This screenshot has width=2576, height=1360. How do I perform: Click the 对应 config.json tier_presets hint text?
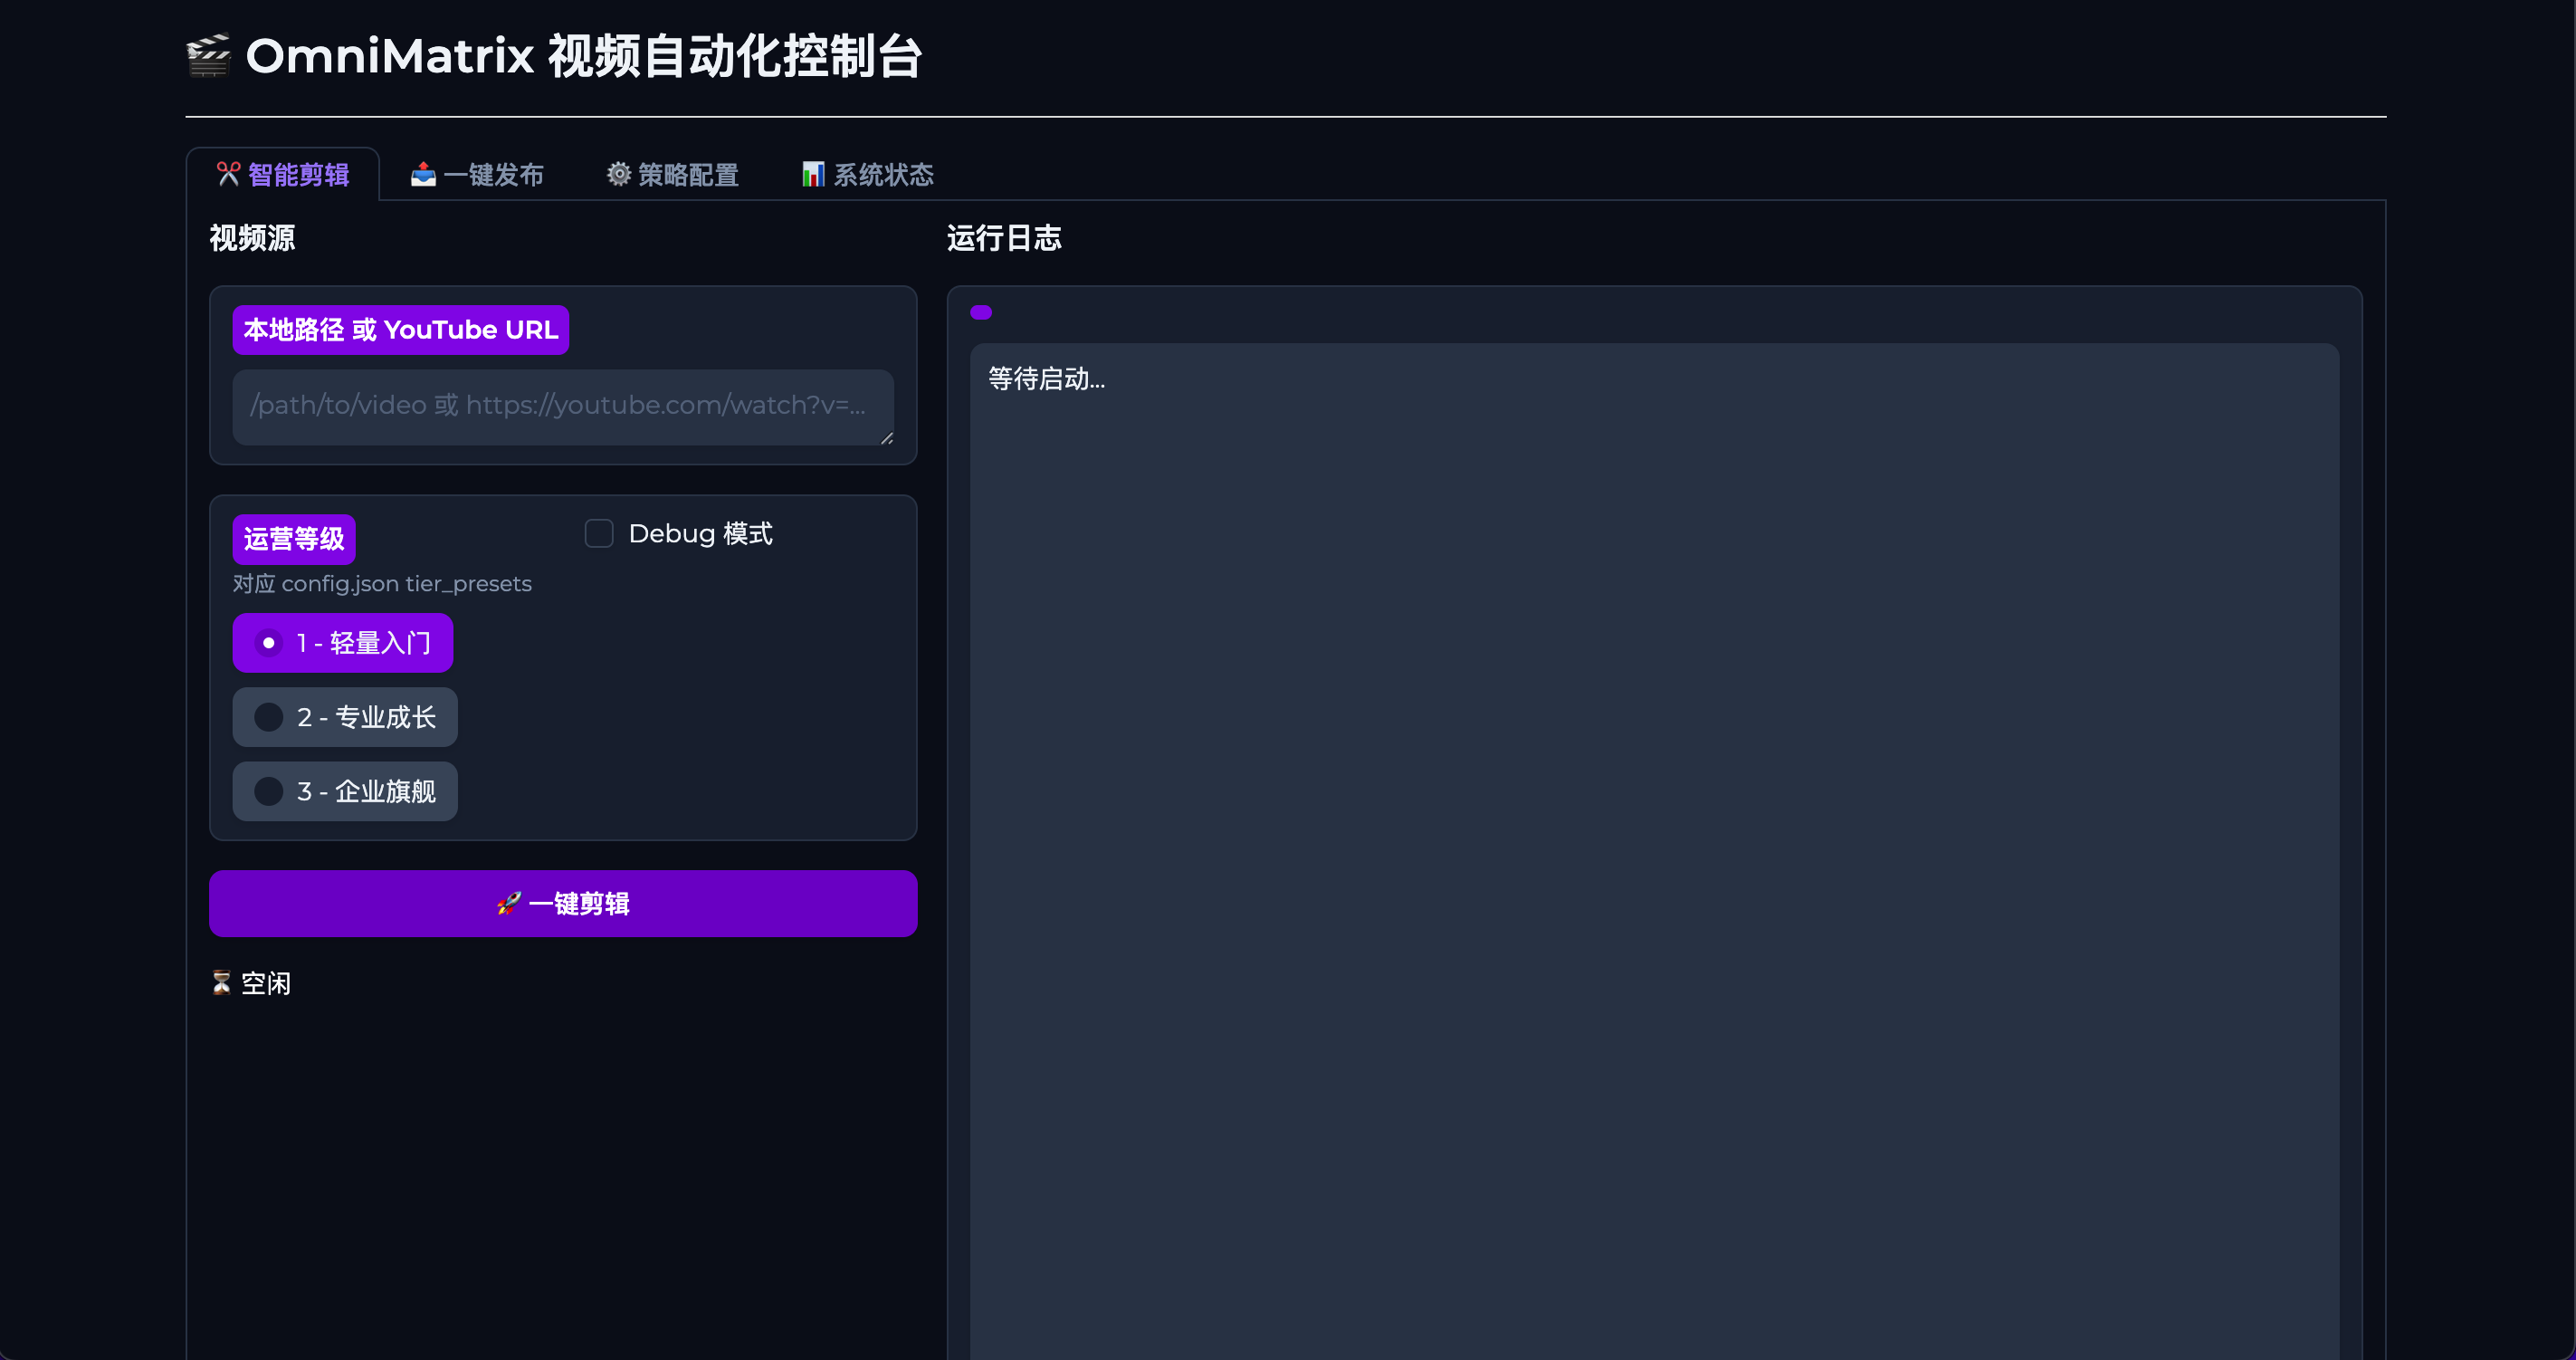382,583
